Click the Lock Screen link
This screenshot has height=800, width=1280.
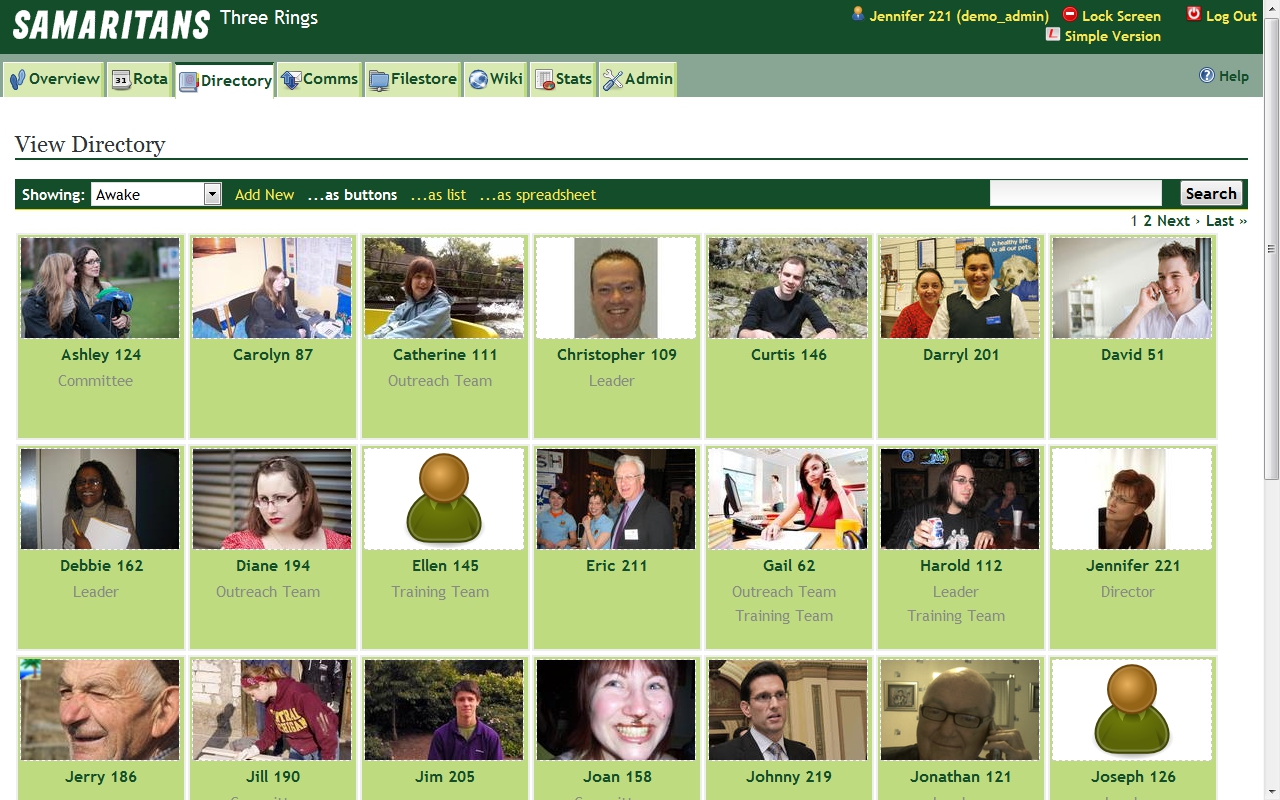coord(1121,16)
